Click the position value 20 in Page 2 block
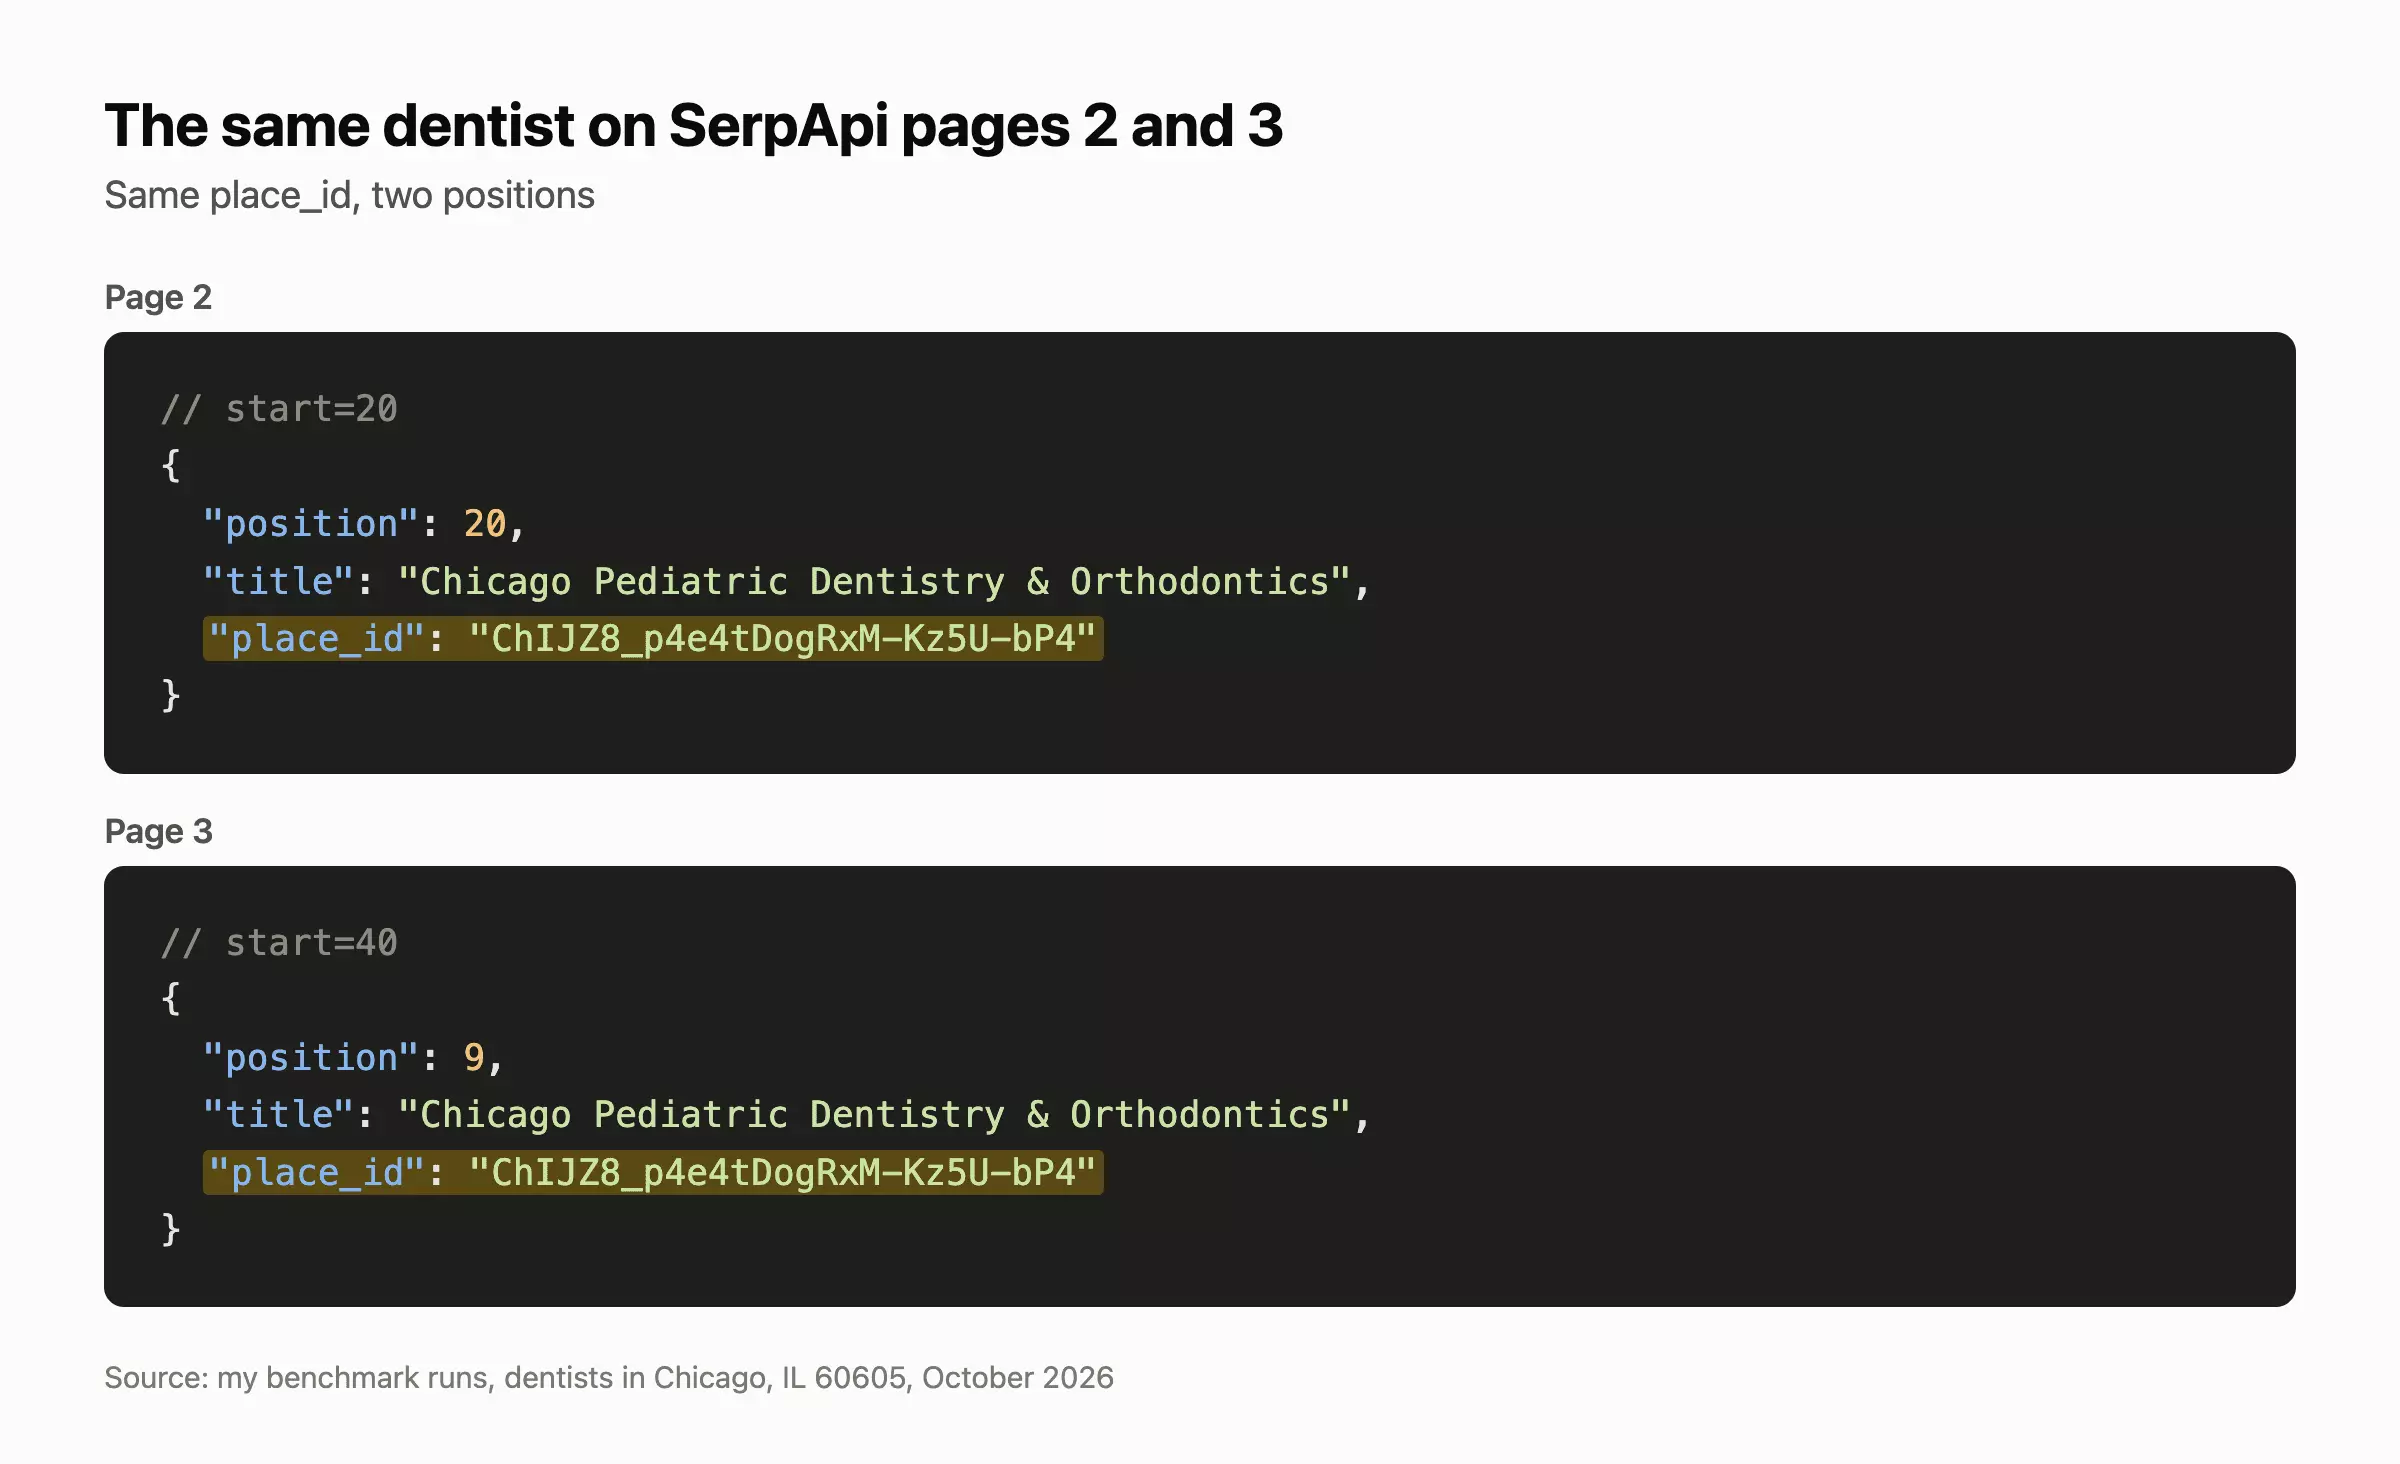The image size is (2400, 1464). [485, 524]
